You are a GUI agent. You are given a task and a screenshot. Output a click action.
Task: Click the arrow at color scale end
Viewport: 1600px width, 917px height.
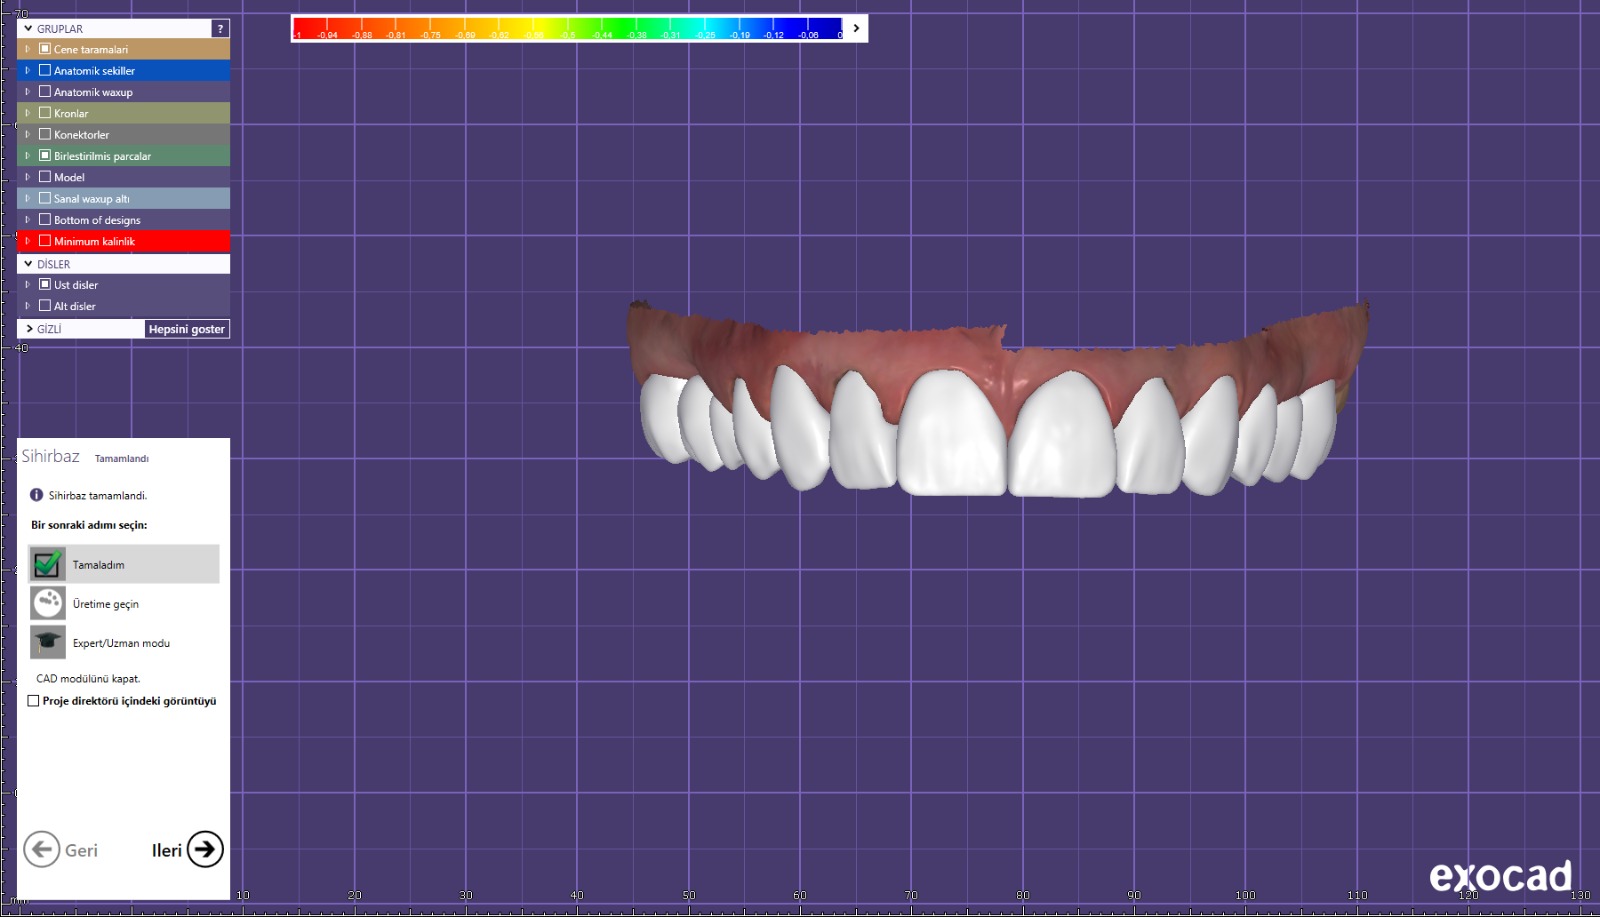coord(856,28)
